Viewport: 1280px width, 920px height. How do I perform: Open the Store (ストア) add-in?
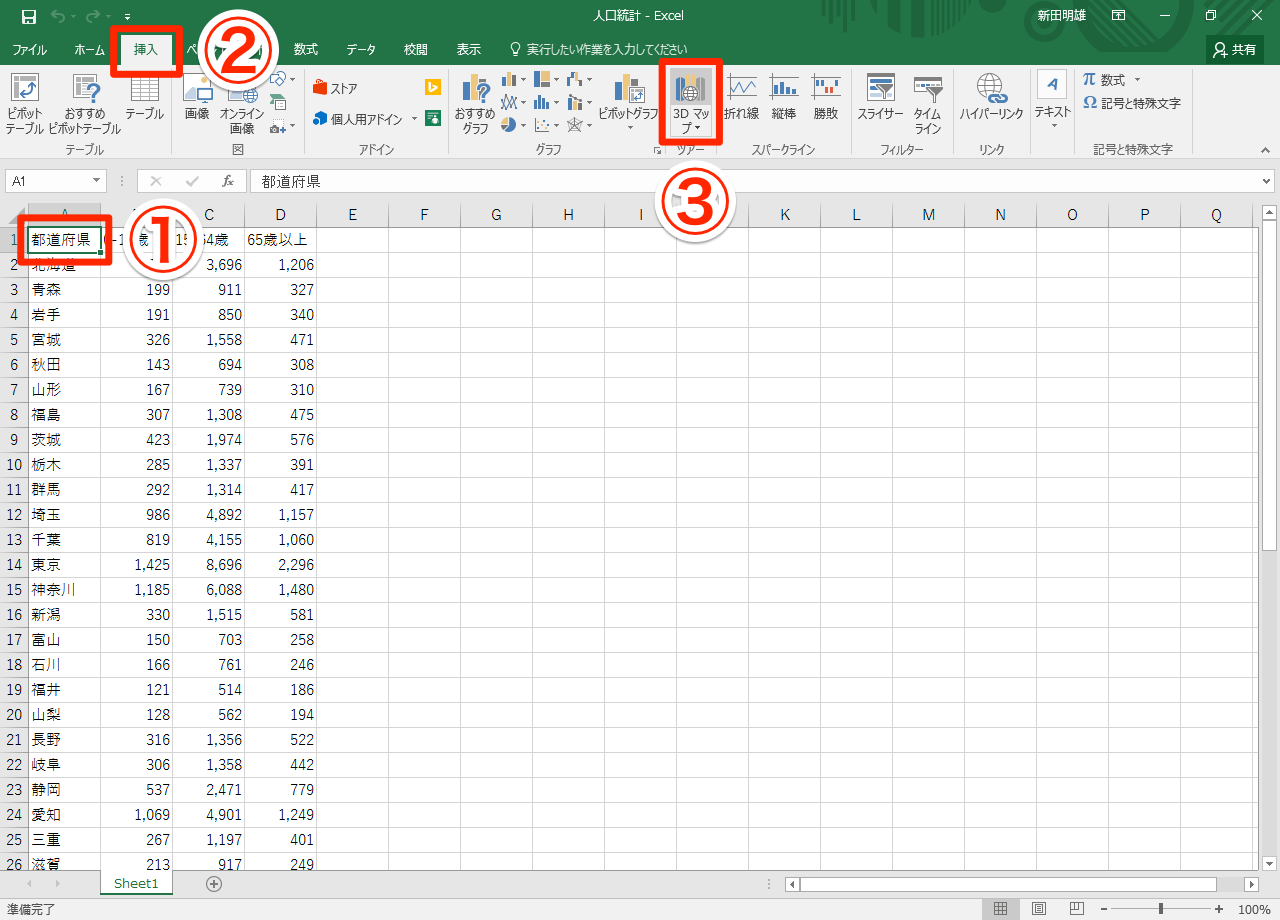coord(335,88)
